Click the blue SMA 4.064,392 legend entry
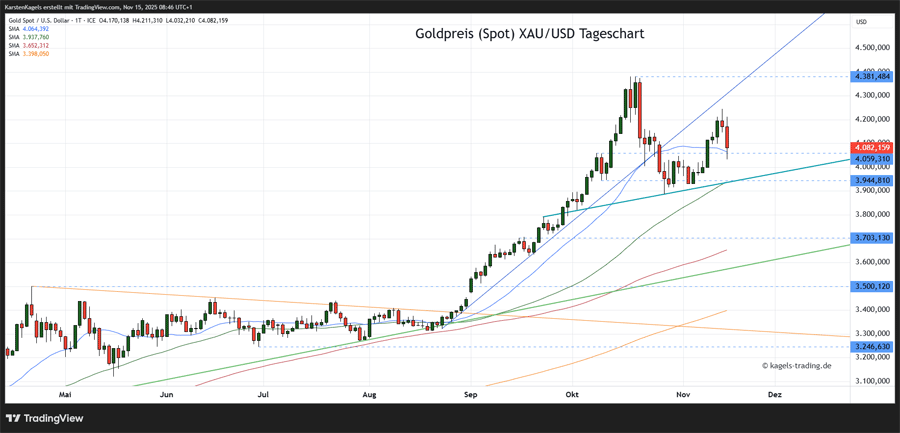The width and height of the screenshot is (900, 433). tap(28, 29)
